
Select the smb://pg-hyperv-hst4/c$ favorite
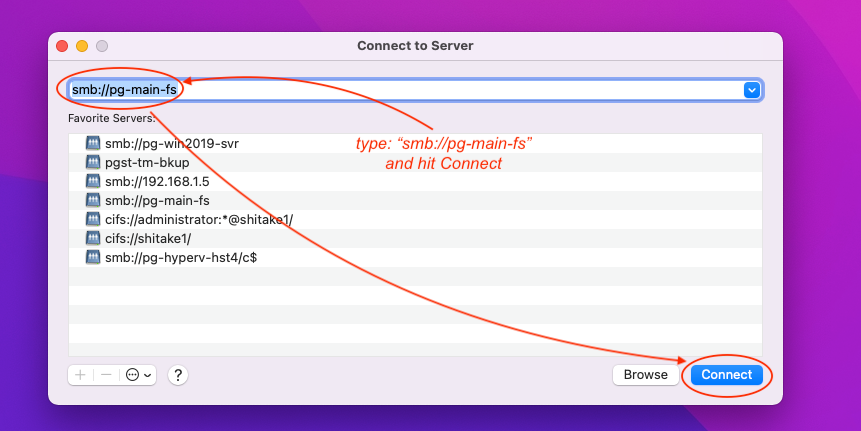click(415, 258)
